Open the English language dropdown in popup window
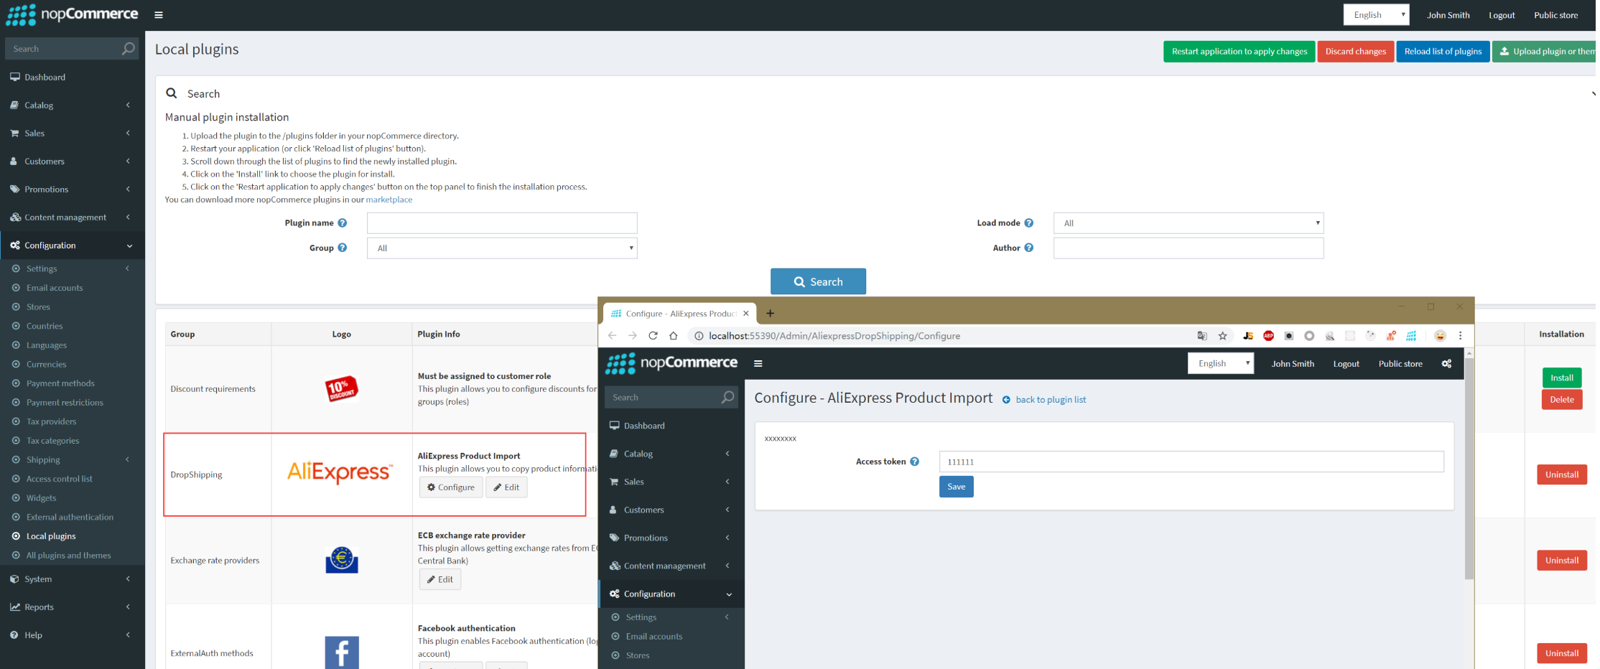 [x=1220, y=363]
